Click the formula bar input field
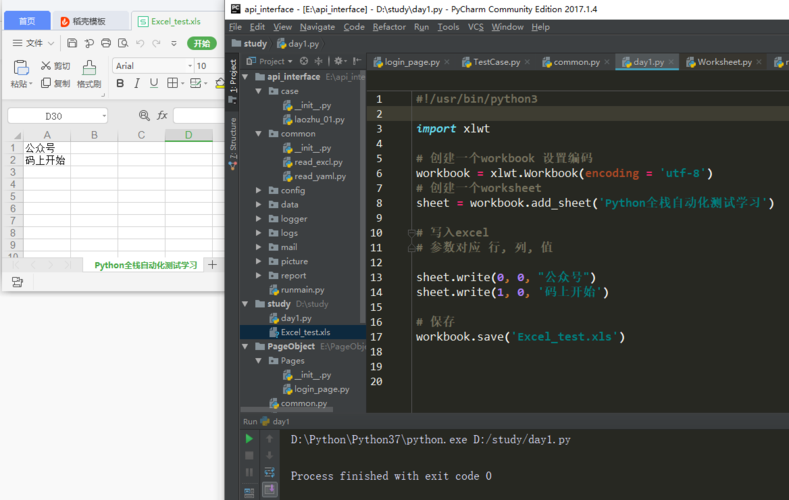 (199, 116)
